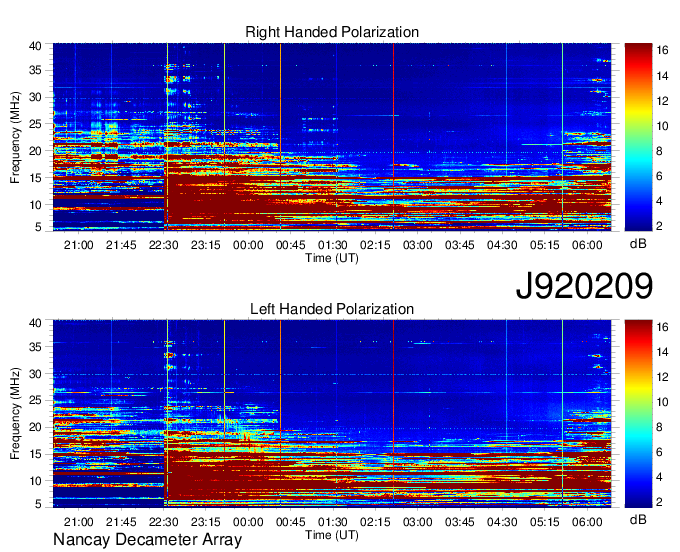Click the 14 dB value on the lower colorbar
This screenshot has height=552, width=680.
click(x=662, y=352)
